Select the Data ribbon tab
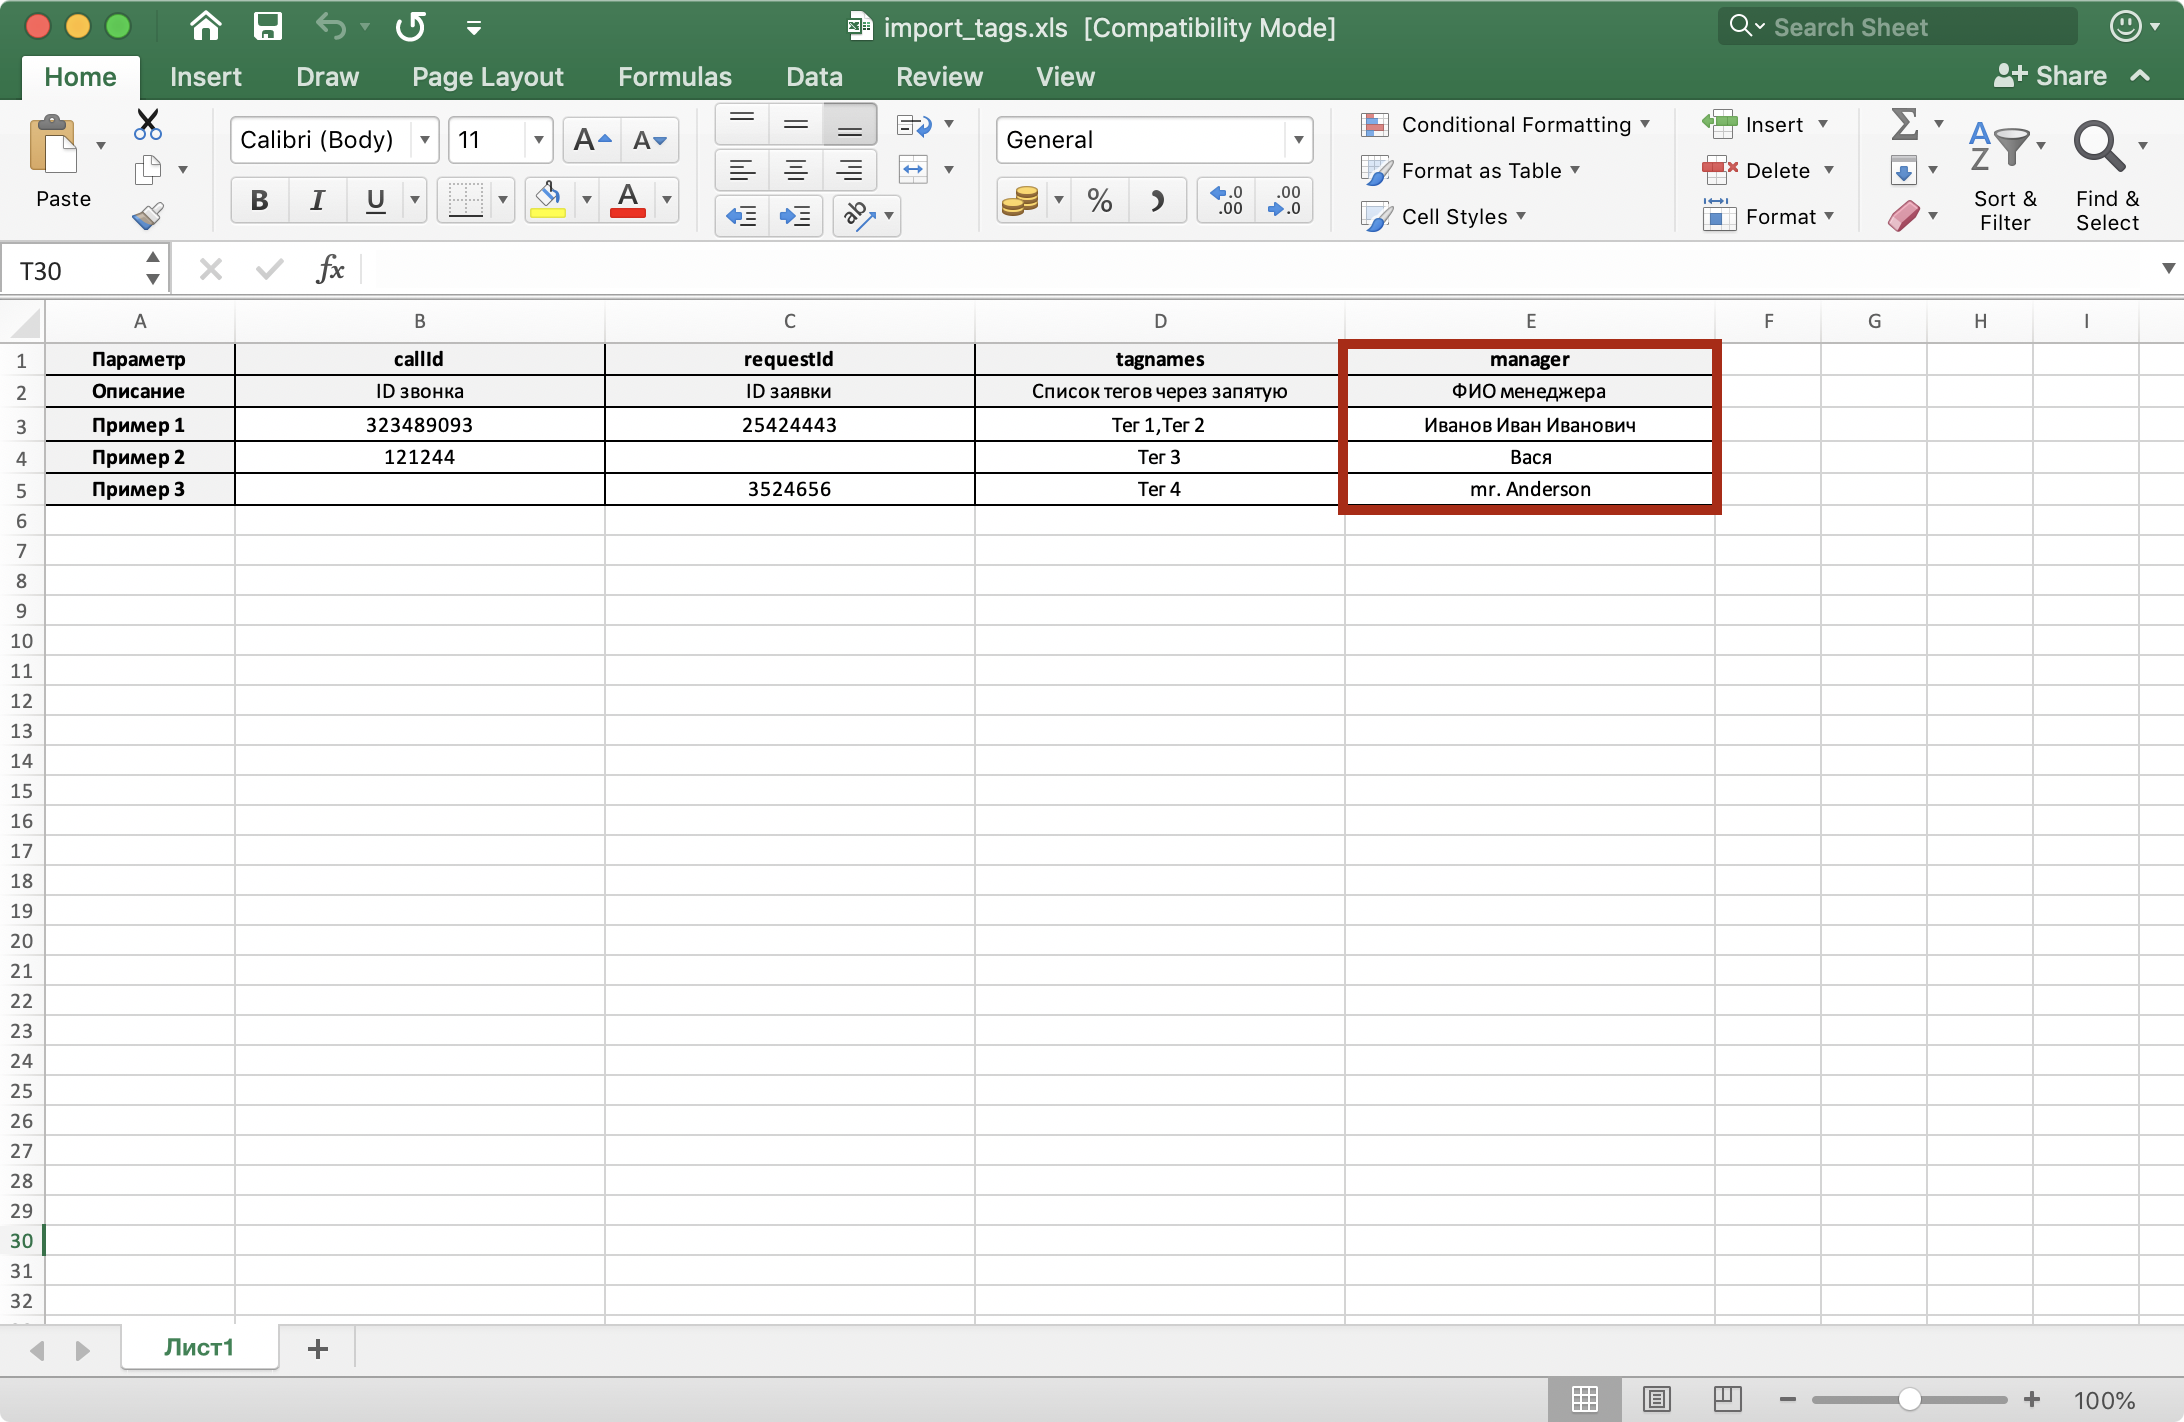The height and width of the screenshot is (1422, 2184). pos(812,75)
